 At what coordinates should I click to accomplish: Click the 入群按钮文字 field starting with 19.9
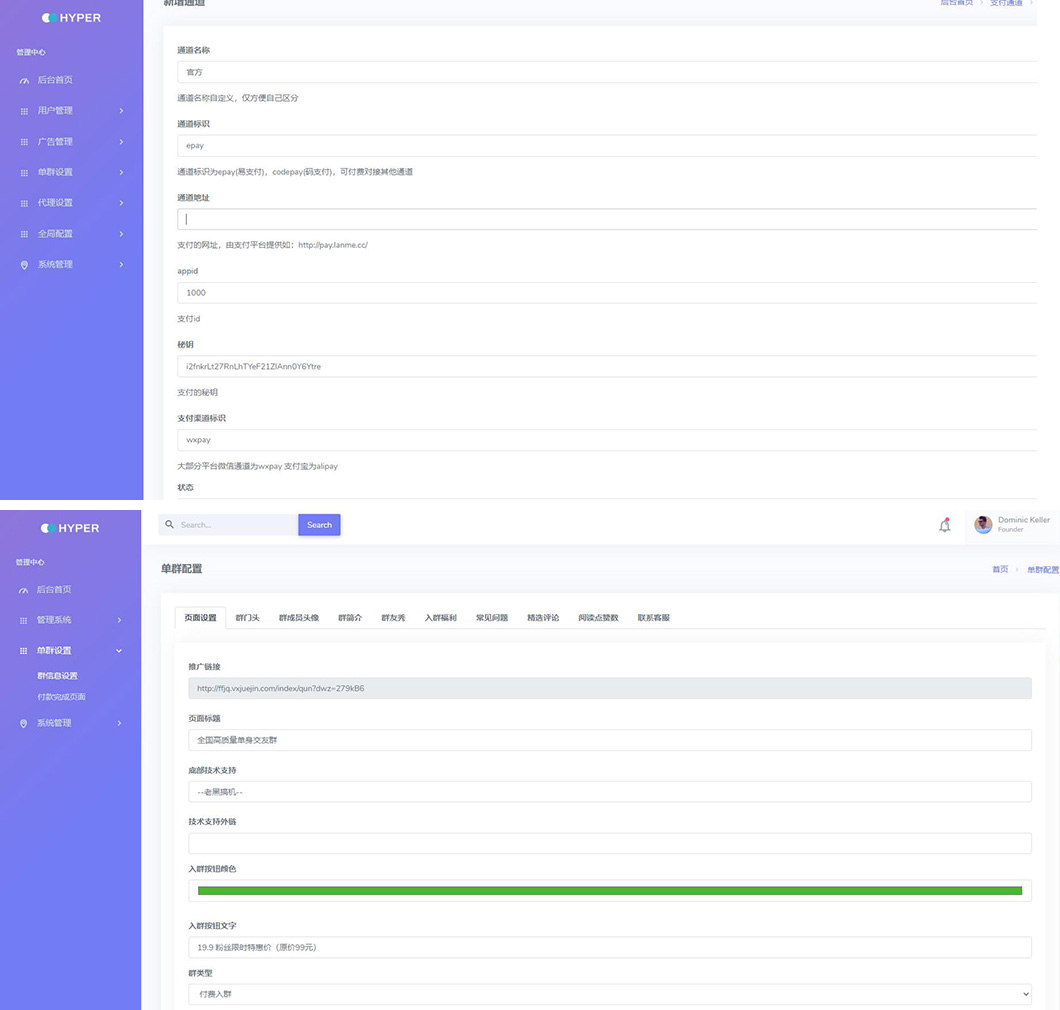pyautogui.click(x=610, y=947)
